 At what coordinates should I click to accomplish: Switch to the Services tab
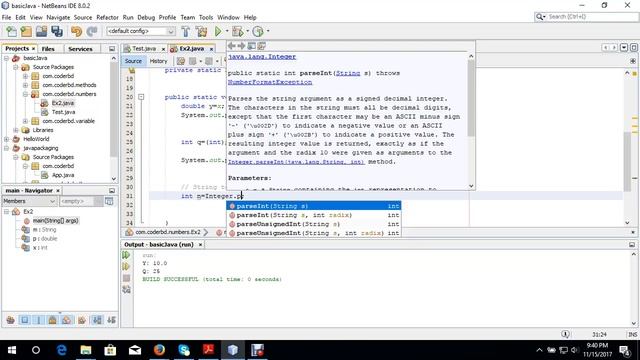point(80,49)
